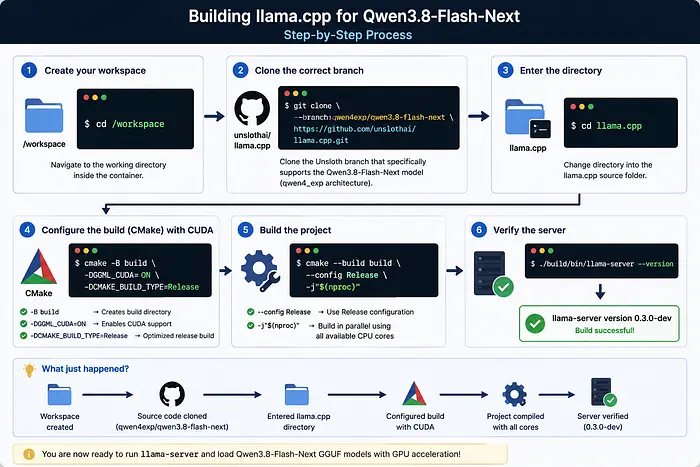This screenshot has width=700, height=467.
Task: Click the folder icon above Entered llama.cpp directory
Action: pyautogui.click(x=297, y=395)
